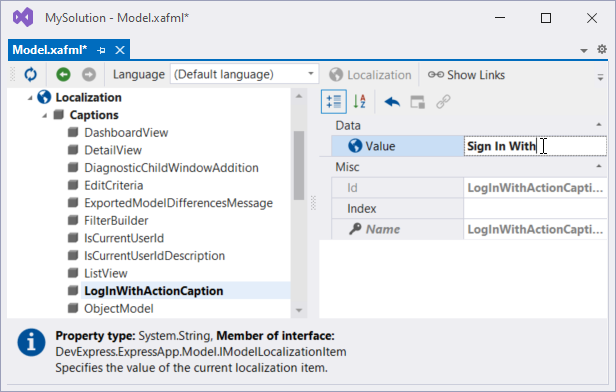Image resolution: width=616 pixels, height=392 pixels.
Task: Toggle categorized property view
Action: 334,102
